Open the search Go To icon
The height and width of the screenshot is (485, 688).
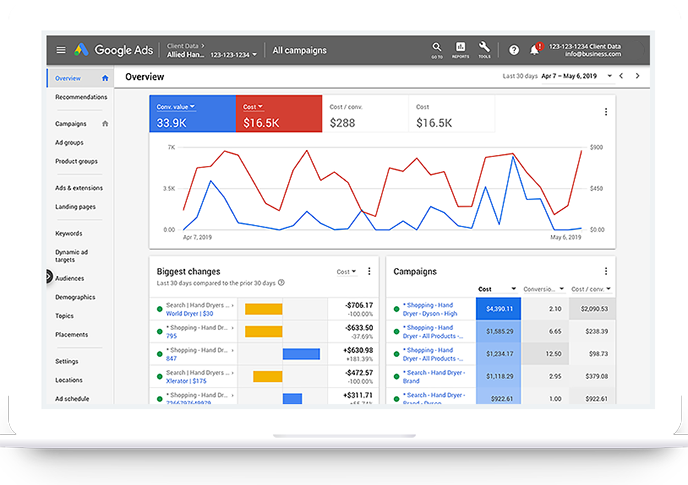point(437,50)
